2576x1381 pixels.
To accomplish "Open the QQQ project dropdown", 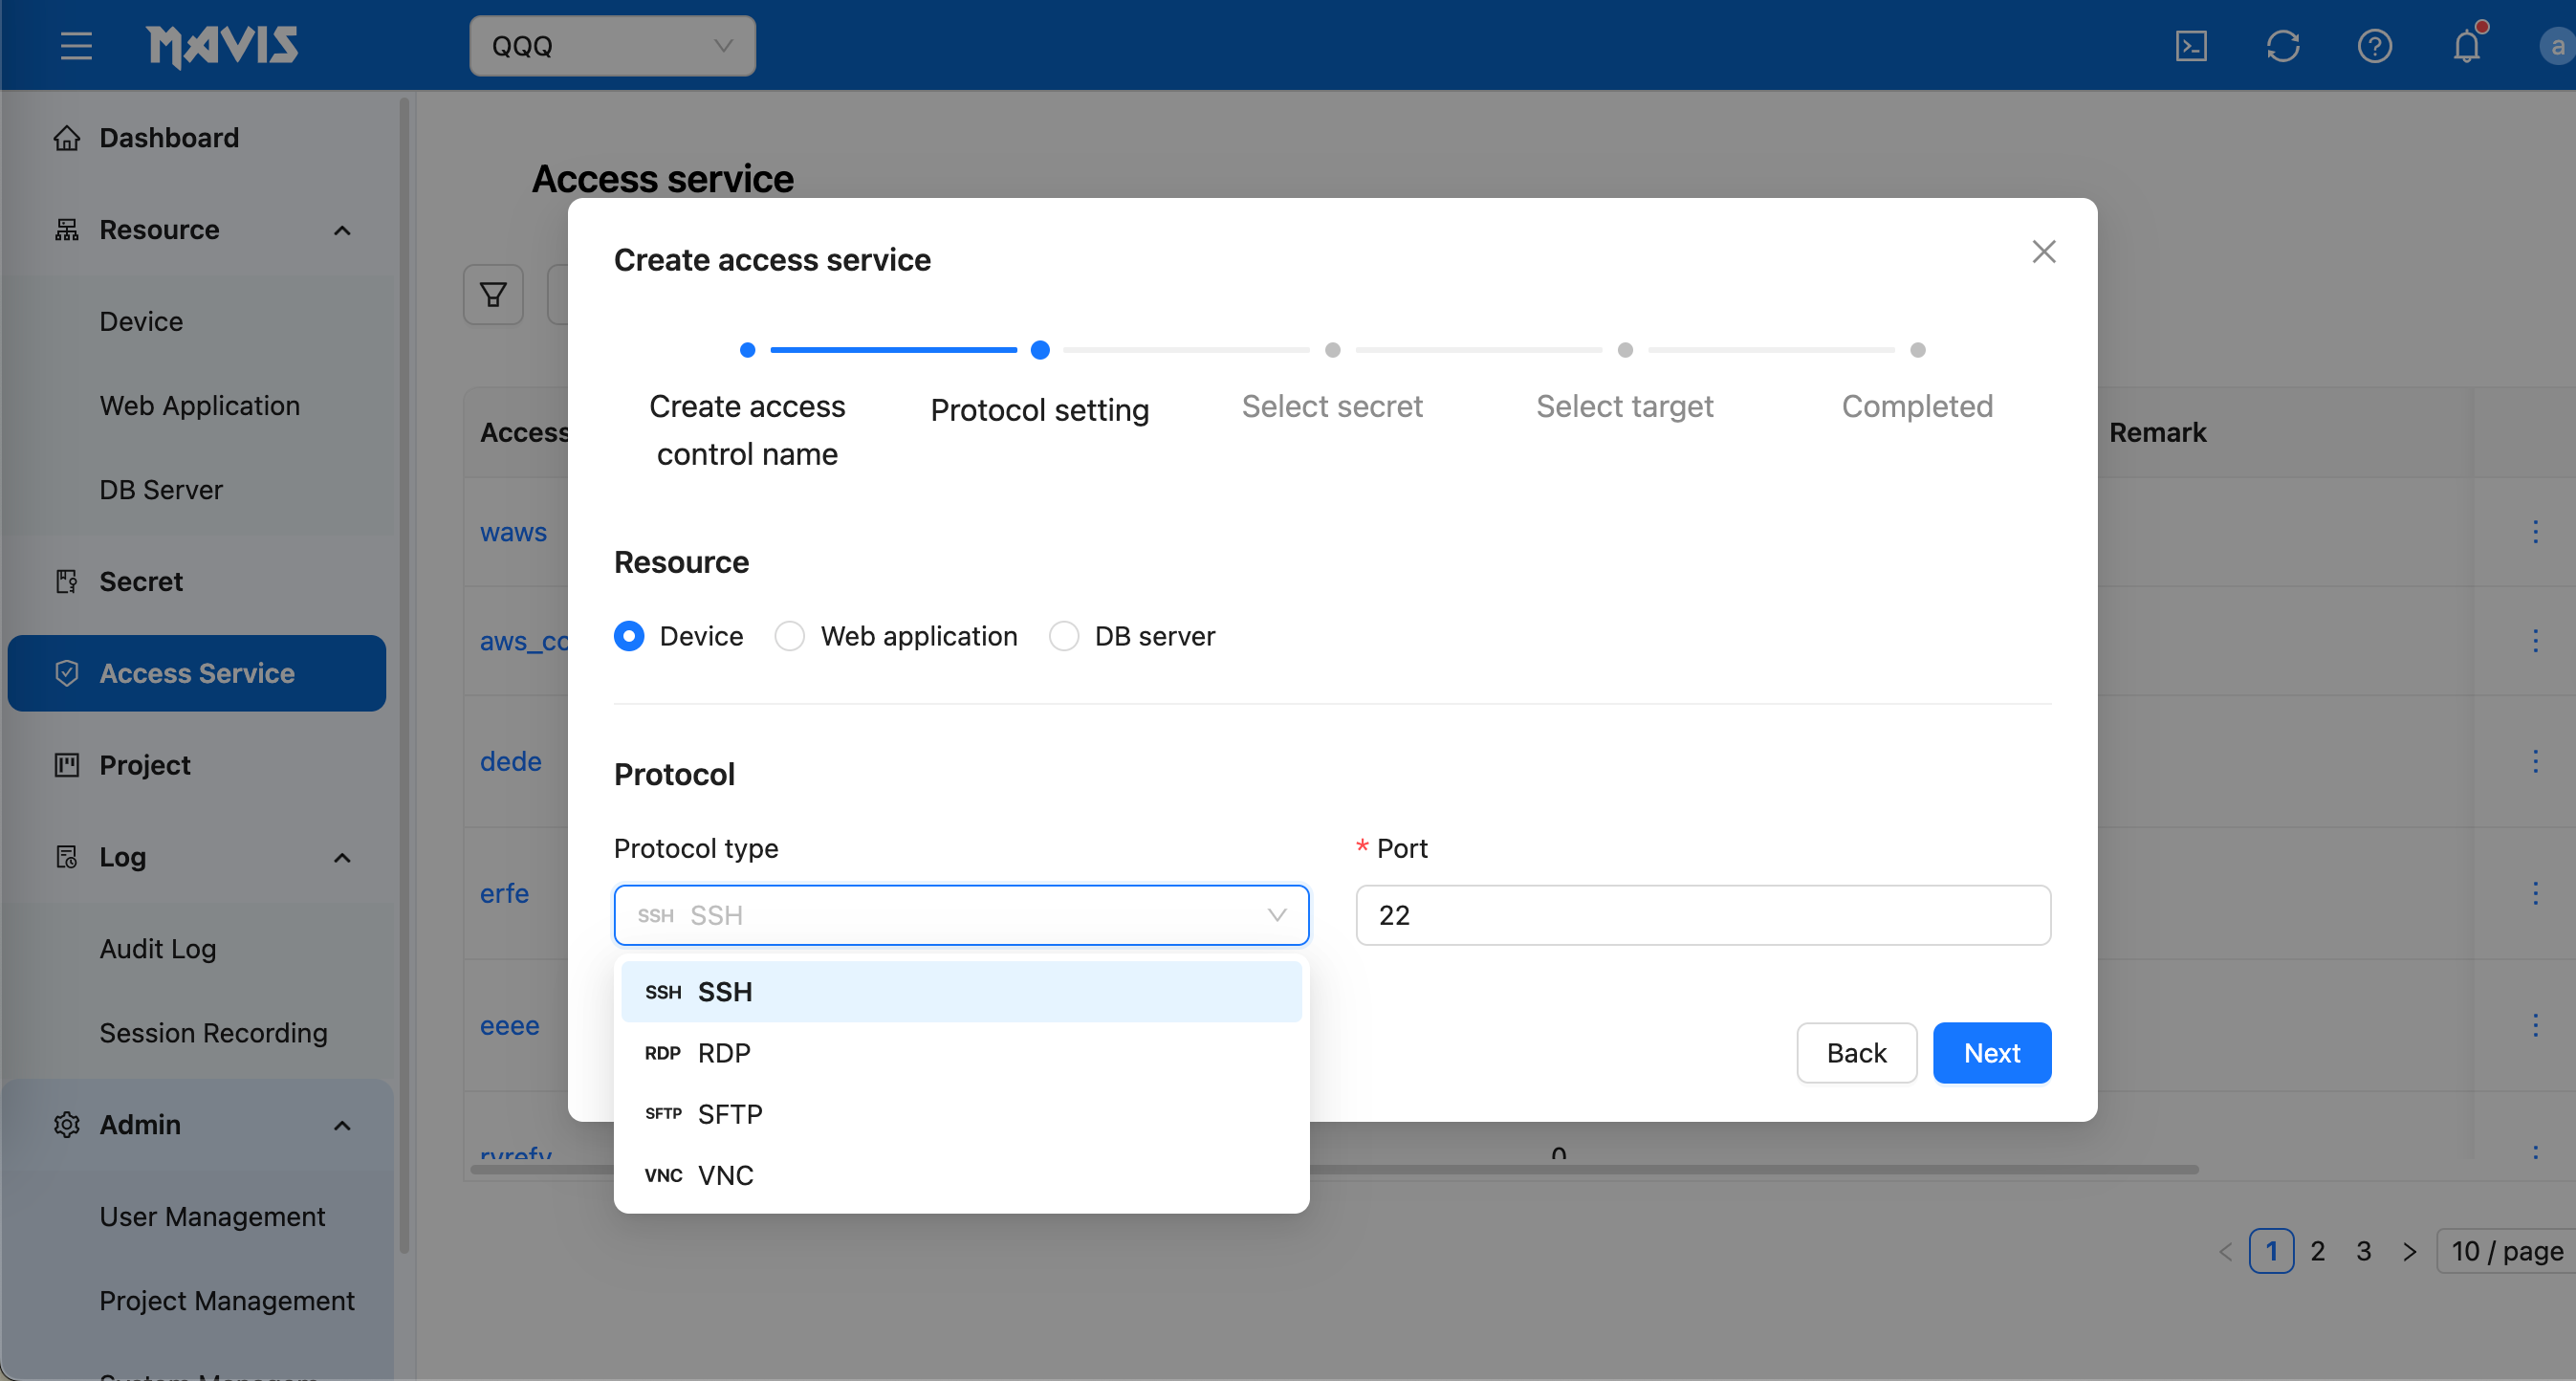I will pos(612,46).
